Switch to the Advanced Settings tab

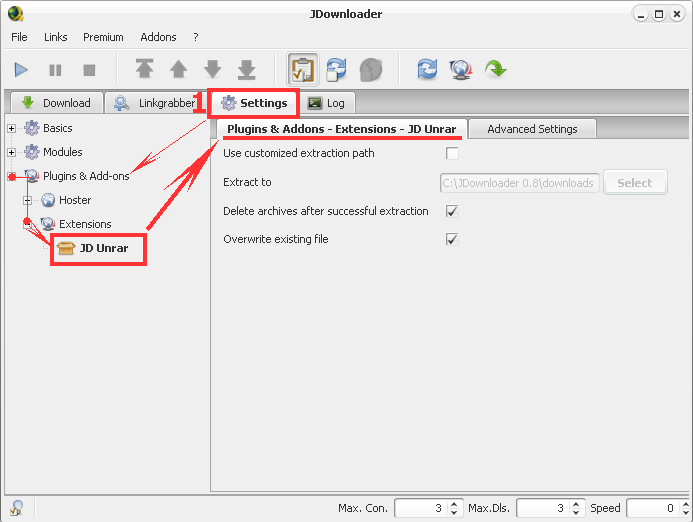point(532,129)
